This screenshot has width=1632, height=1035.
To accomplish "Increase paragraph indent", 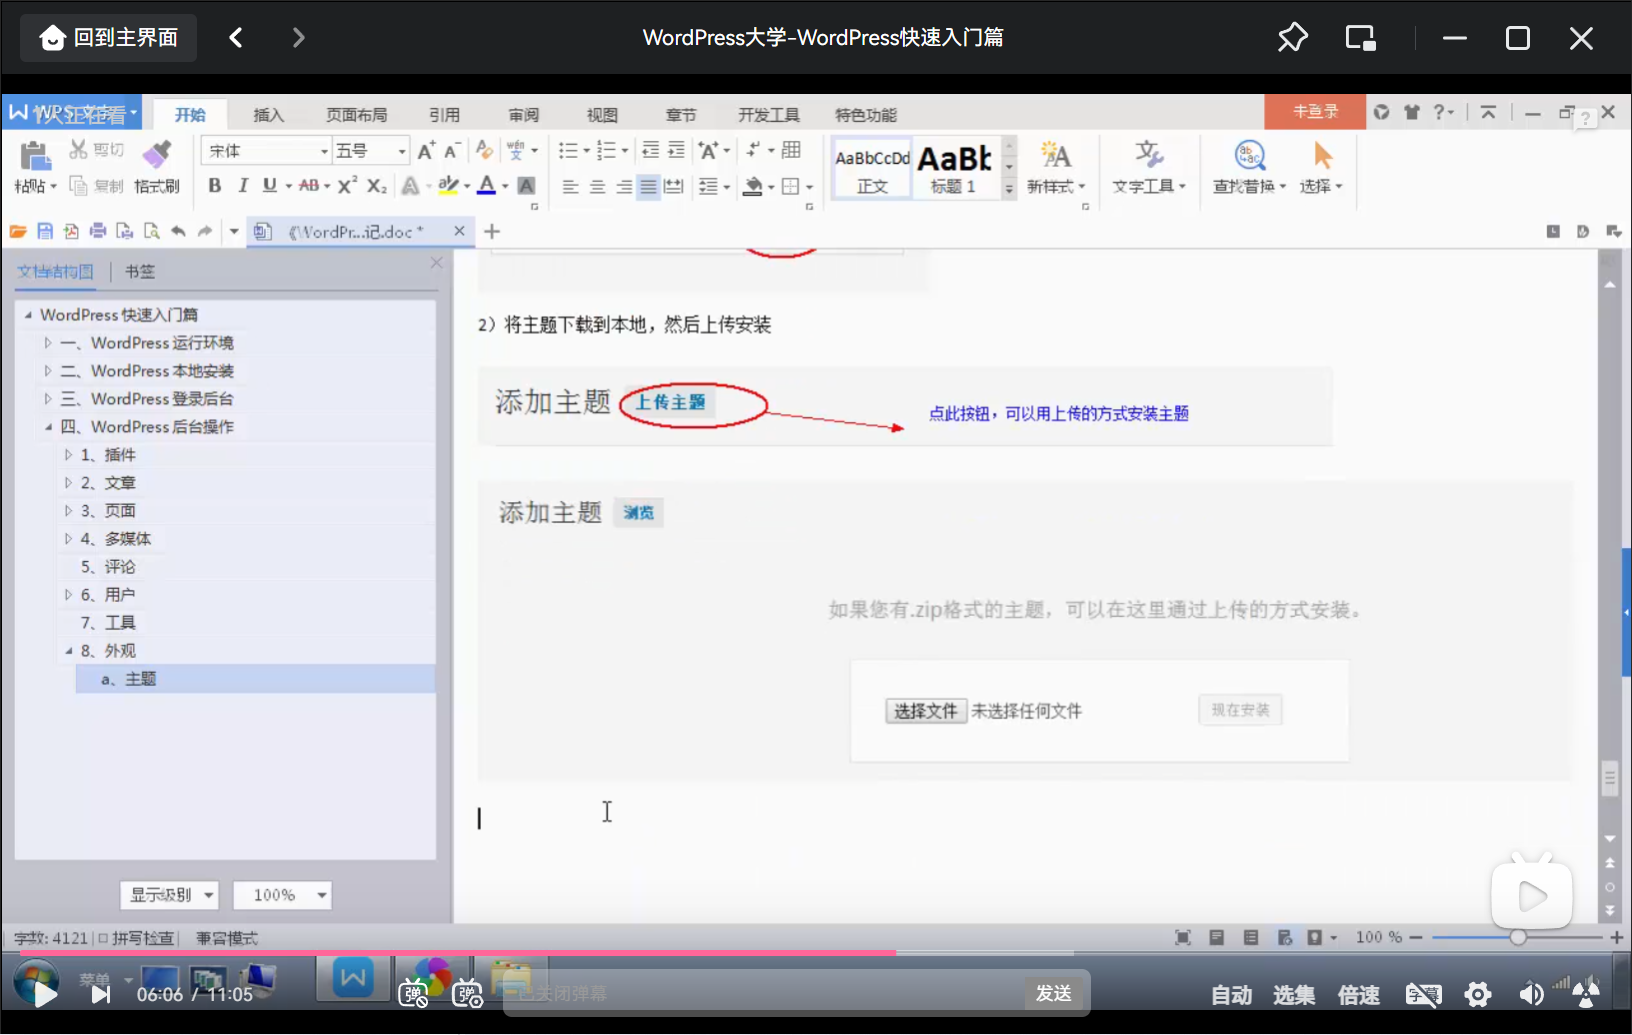I will pos(676,150).
